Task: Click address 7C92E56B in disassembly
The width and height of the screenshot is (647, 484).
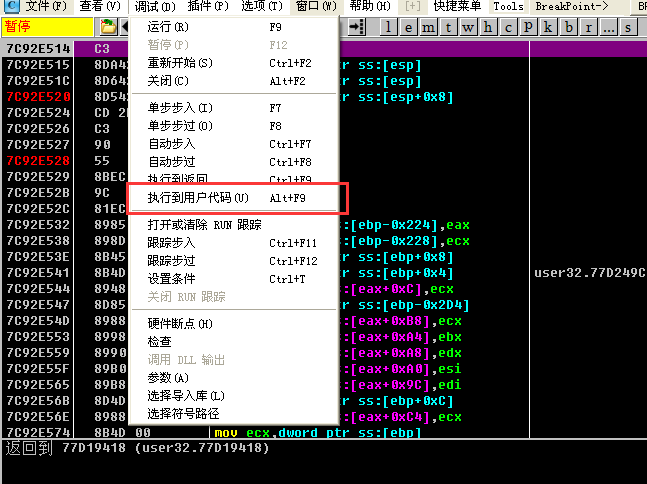Action: (x=38, y=401)
